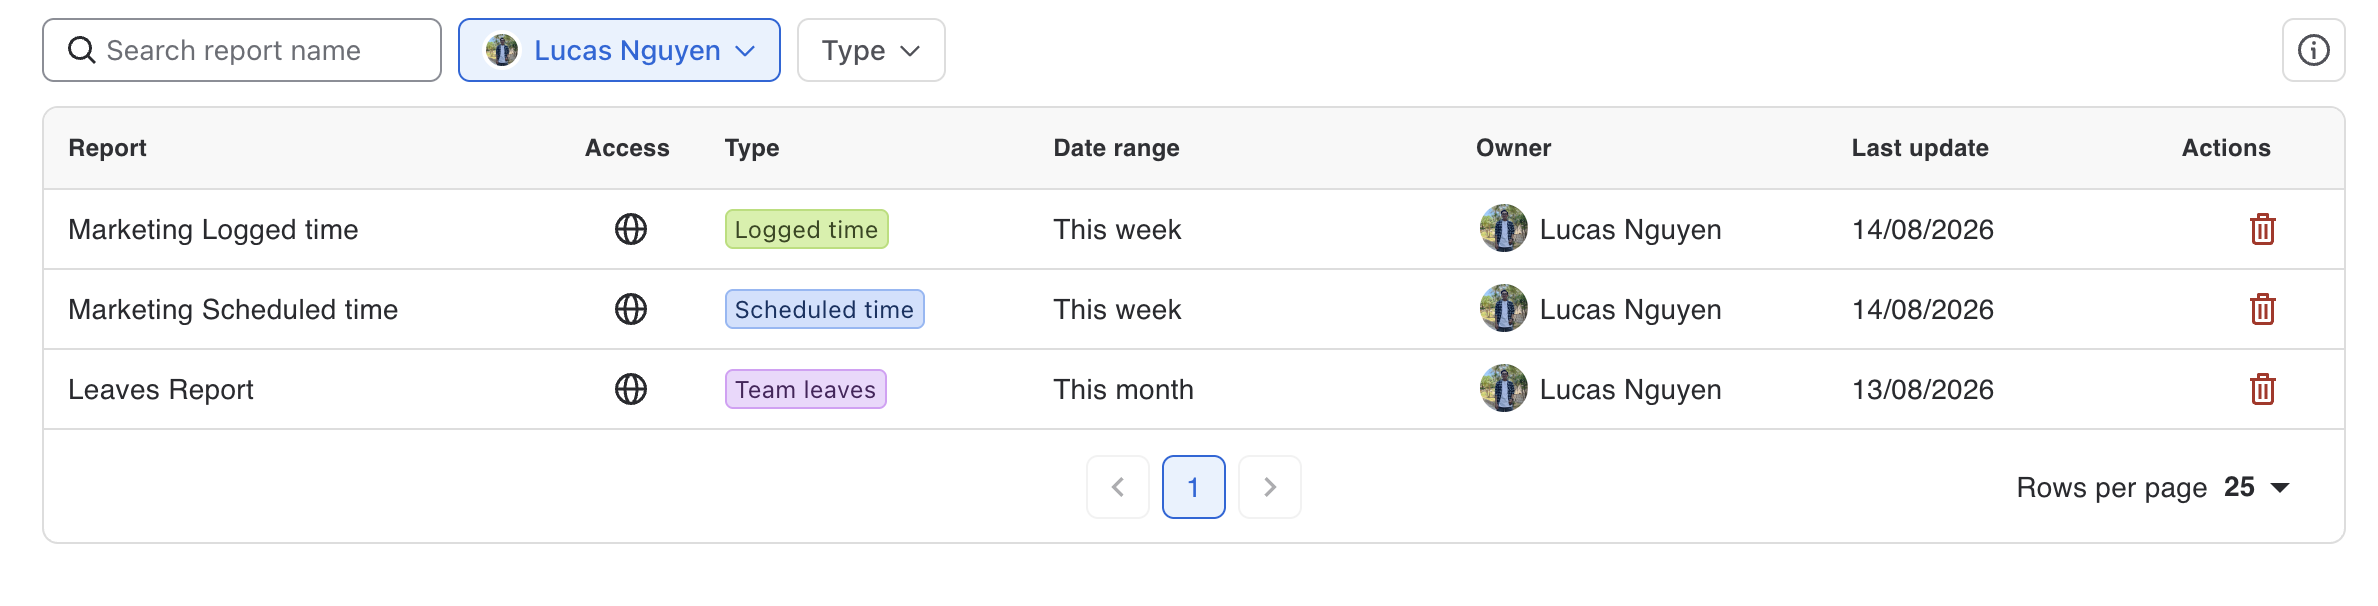Viewport: 2378px width, 606px height.
Task: Change Rows per page 25 dropdown
Action: point(2256,487)
